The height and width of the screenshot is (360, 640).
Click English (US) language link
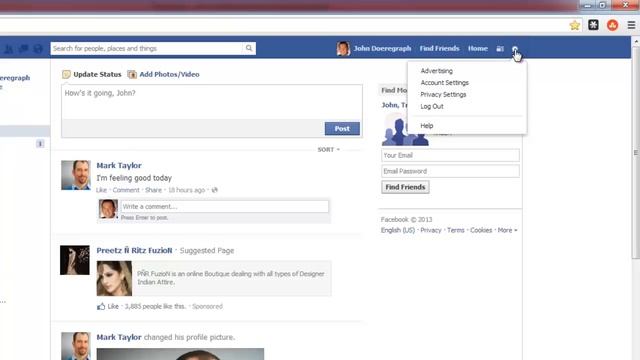click(x=398, y=230)
